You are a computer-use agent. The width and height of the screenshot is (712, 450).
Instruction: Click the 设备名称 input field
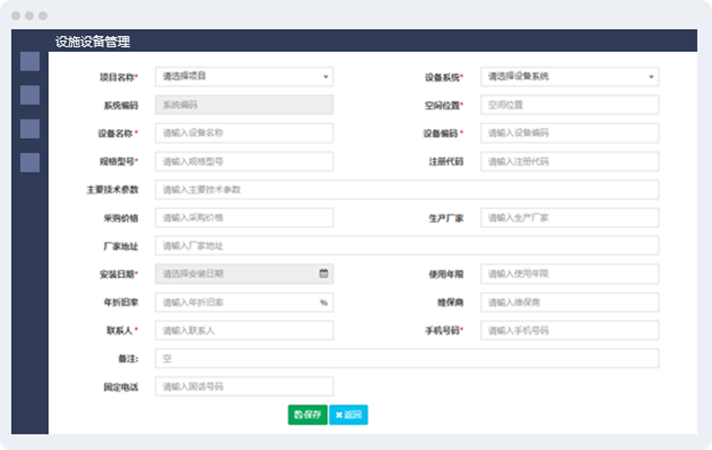coord(244,133)
